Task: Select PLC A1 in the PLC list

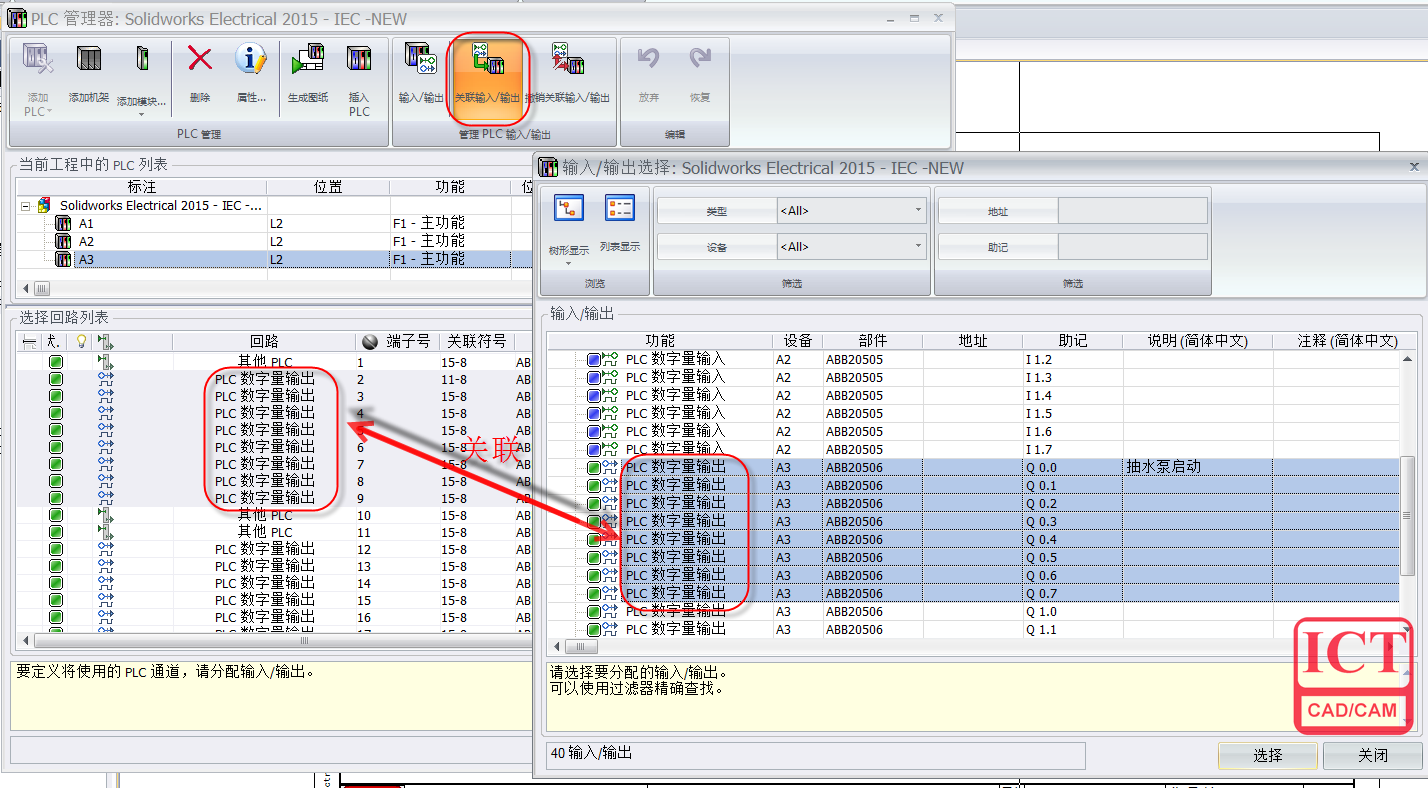Action: click(x=86, y=224)
